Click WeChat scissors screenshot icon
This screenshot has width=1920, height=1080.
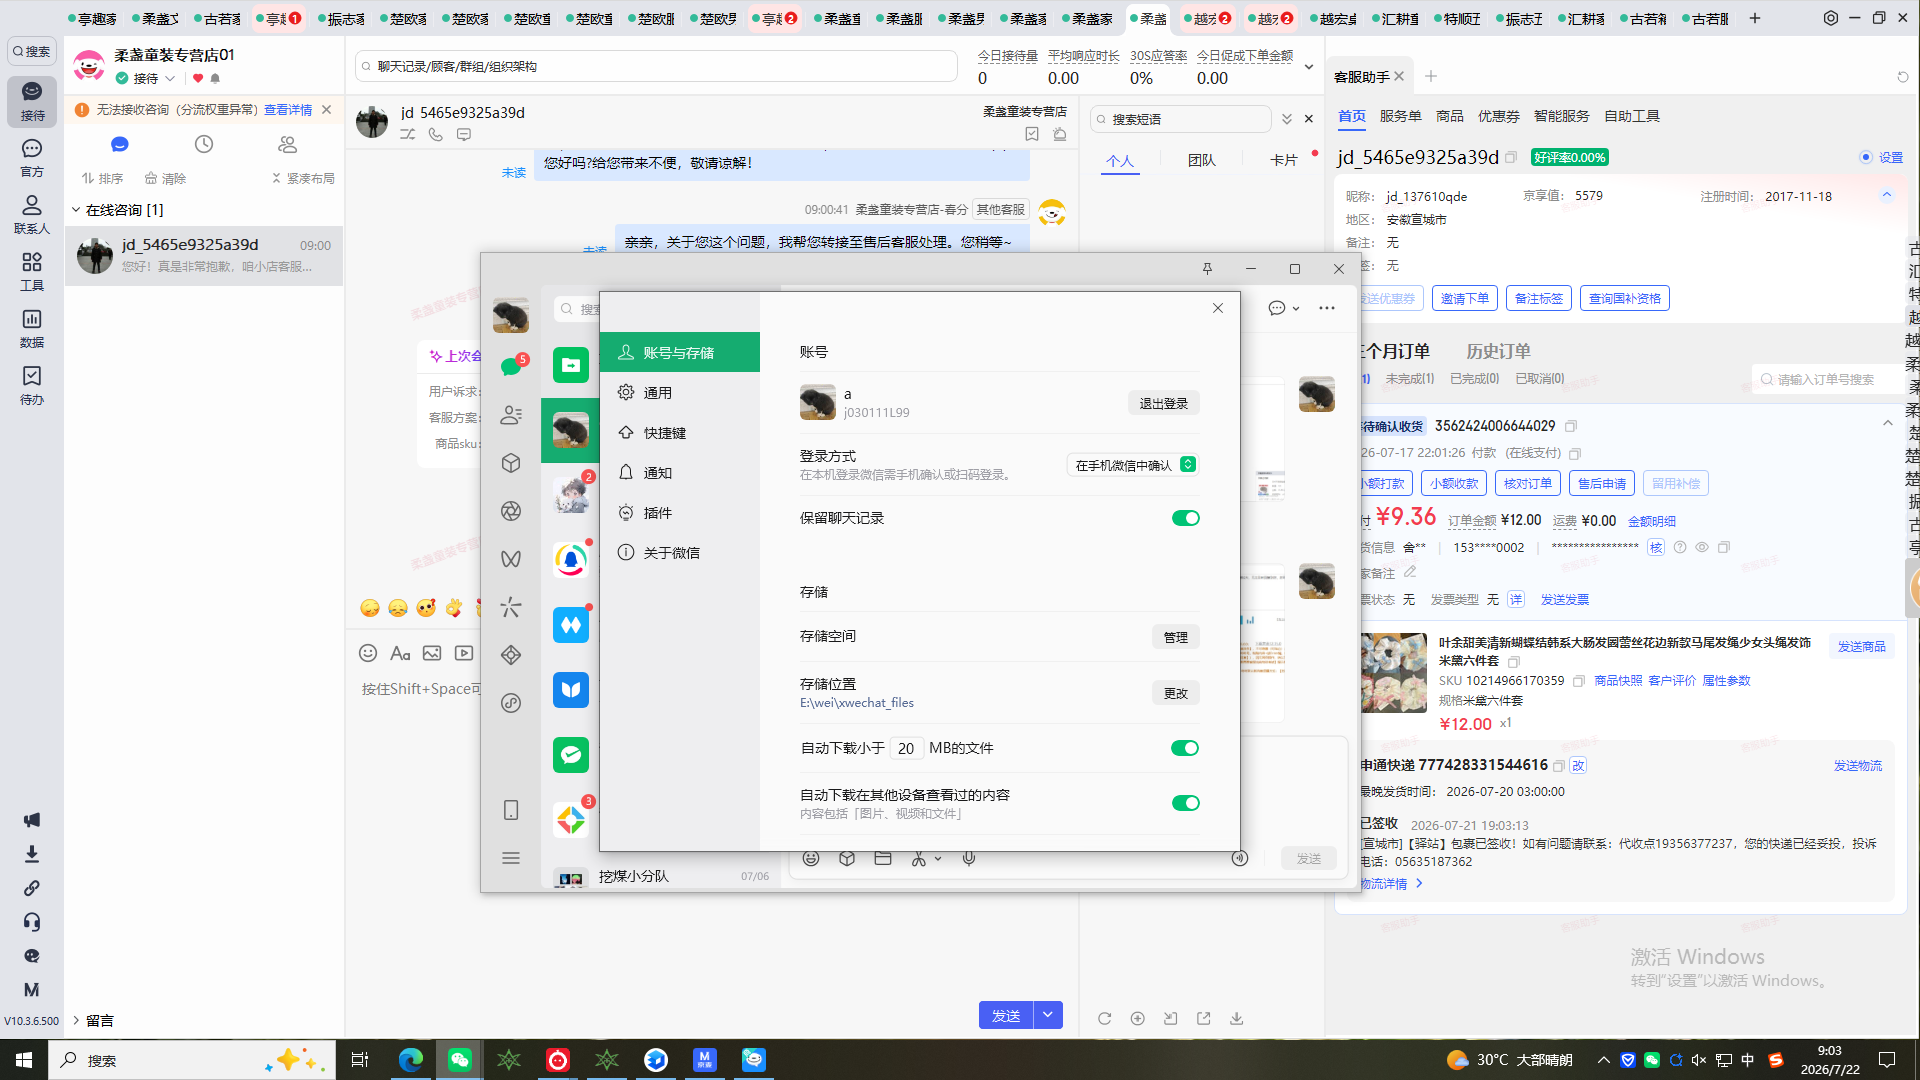918,858
